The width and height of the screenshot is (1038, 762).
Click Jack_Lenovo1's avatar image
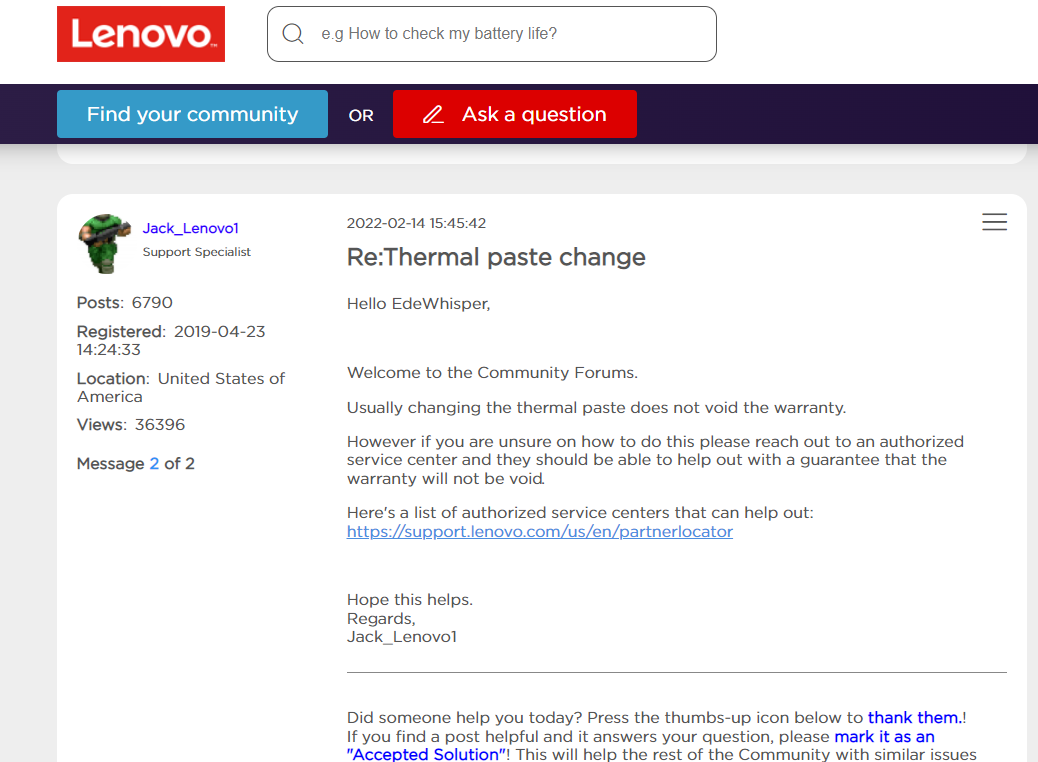(105, 243)
